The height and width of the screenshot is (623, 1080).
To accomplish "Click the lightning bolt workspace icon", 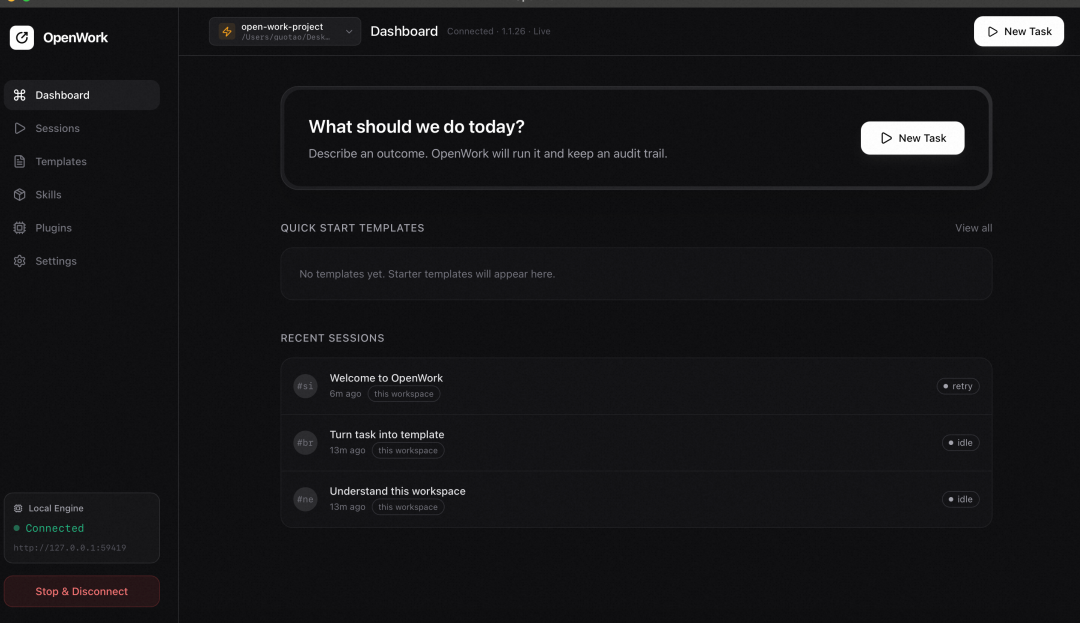I will [x=227, y=31].
